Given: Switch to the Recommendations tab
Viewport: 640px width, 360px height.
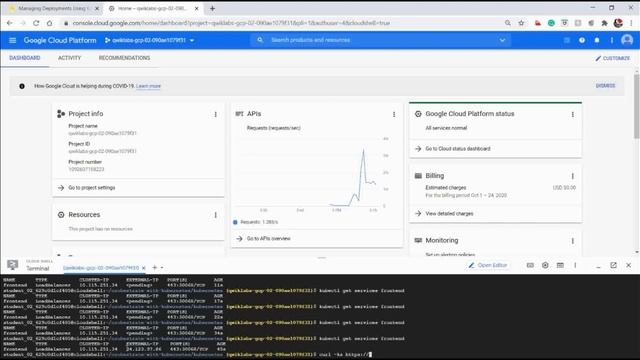Looking at the screenshot, I should pyautogui.click(x=124, y=58).
